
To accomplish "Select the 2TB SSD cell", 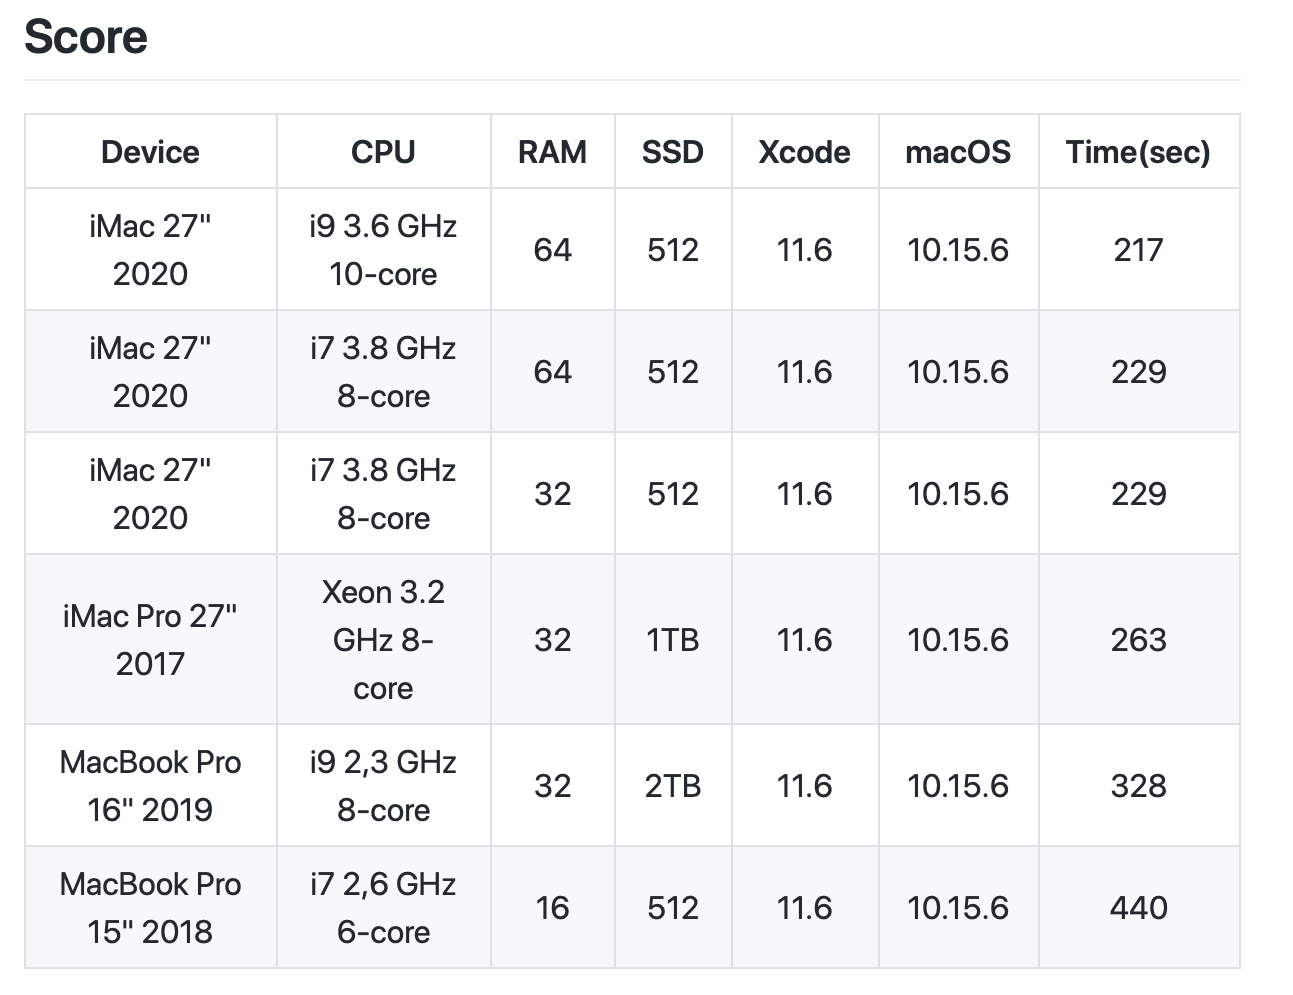I will (673, 786).
